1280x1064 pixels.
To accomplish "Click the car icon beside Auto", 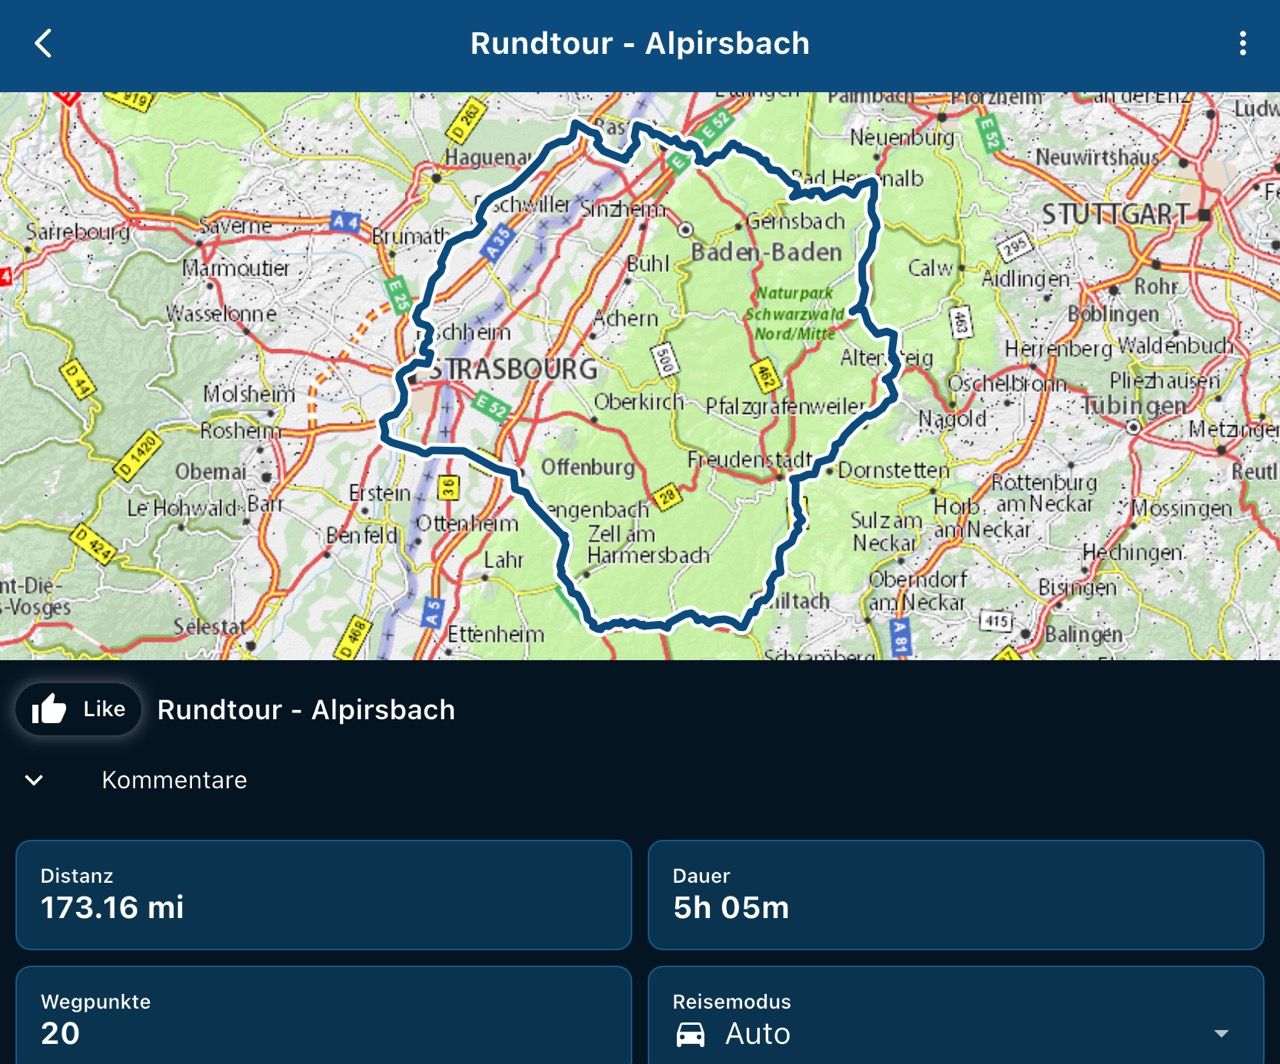I will tap(690, 1034).
